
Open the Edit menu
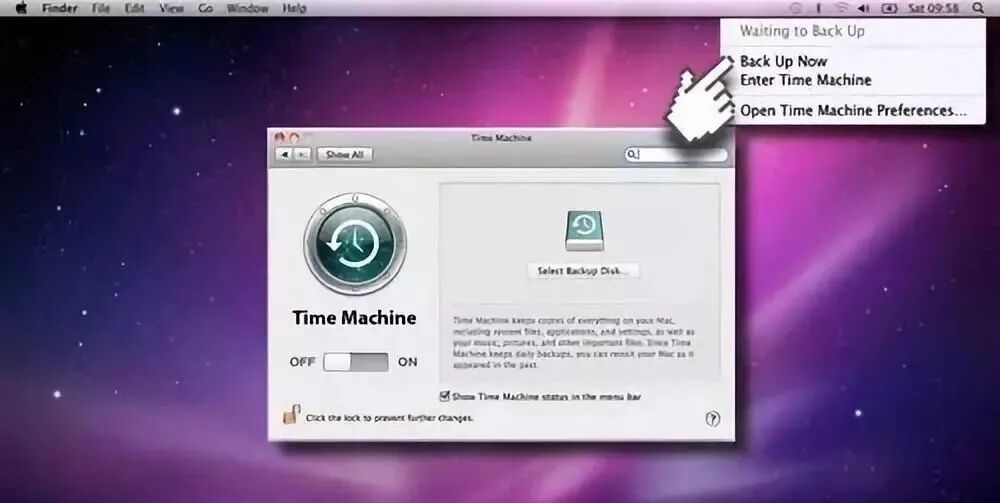coord(135,8)
